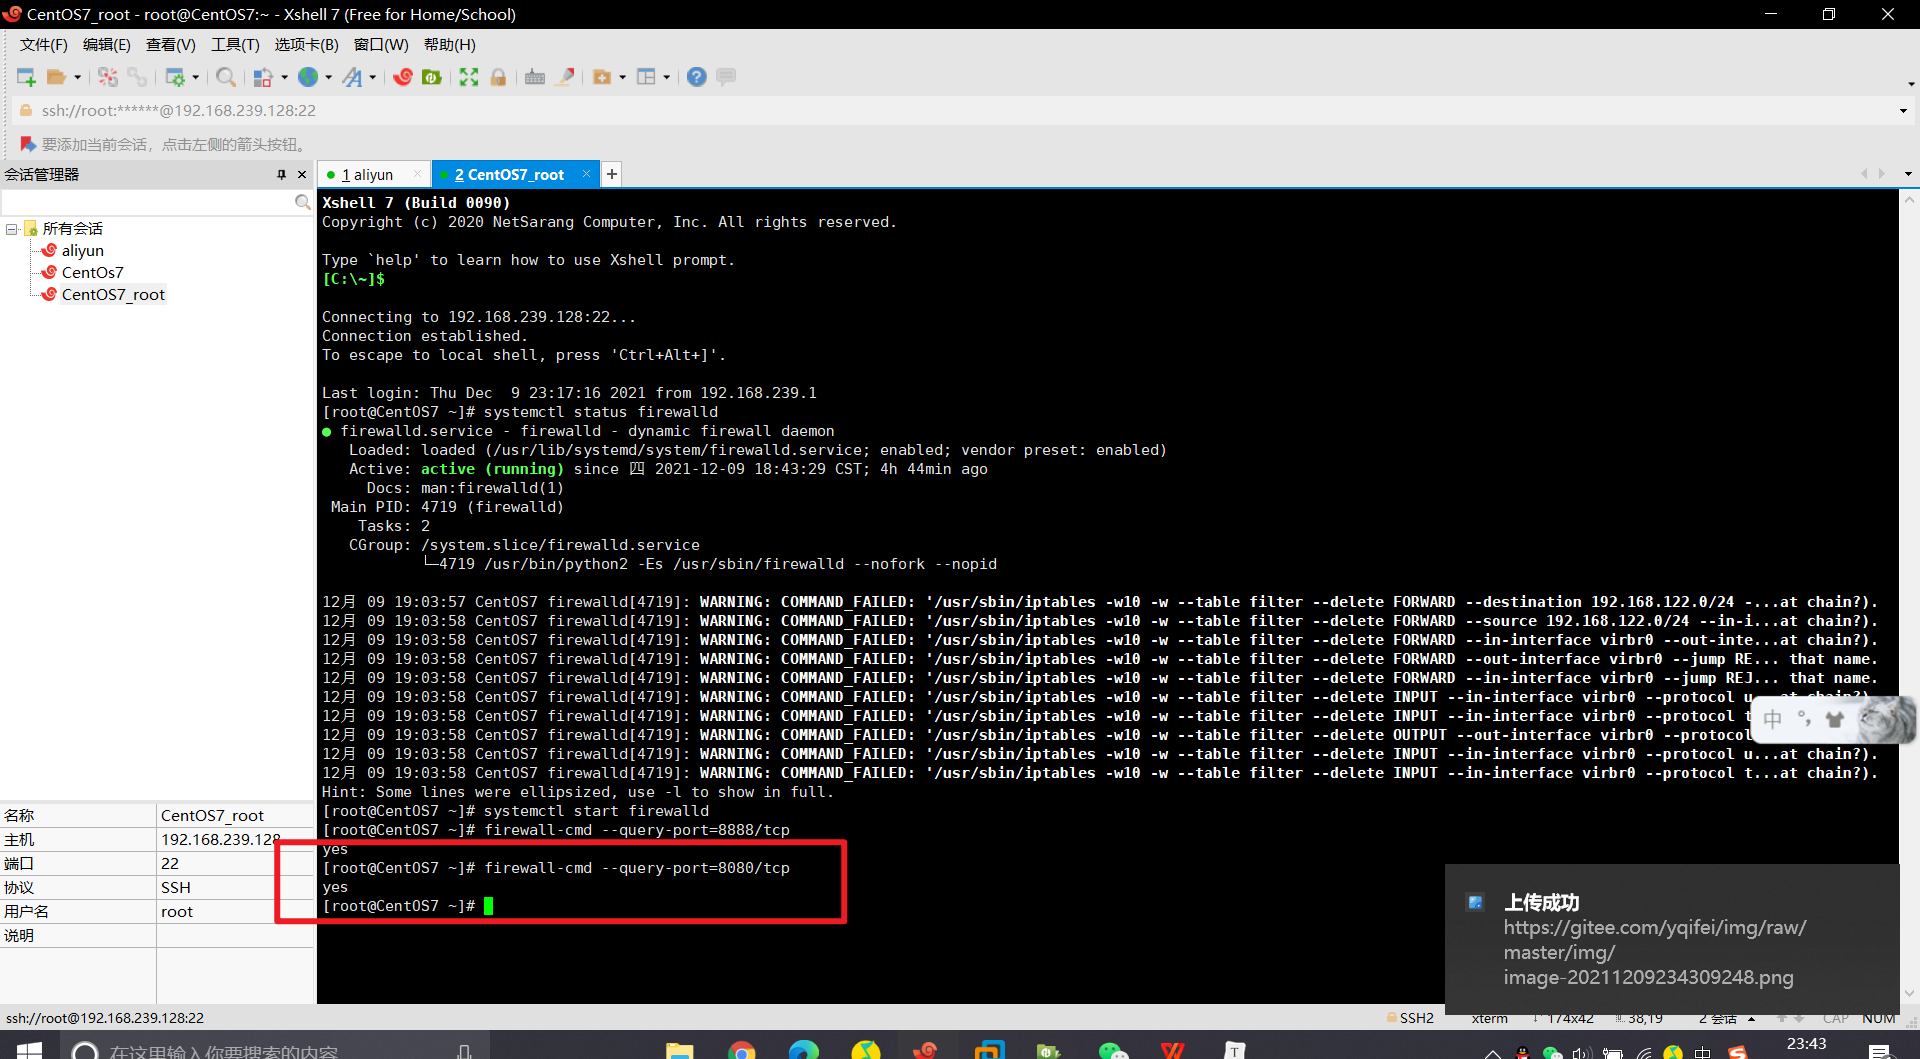Open the 窗口(W) menu
This screenshot has width=1920, height=1059.
(x=381, y=45)
